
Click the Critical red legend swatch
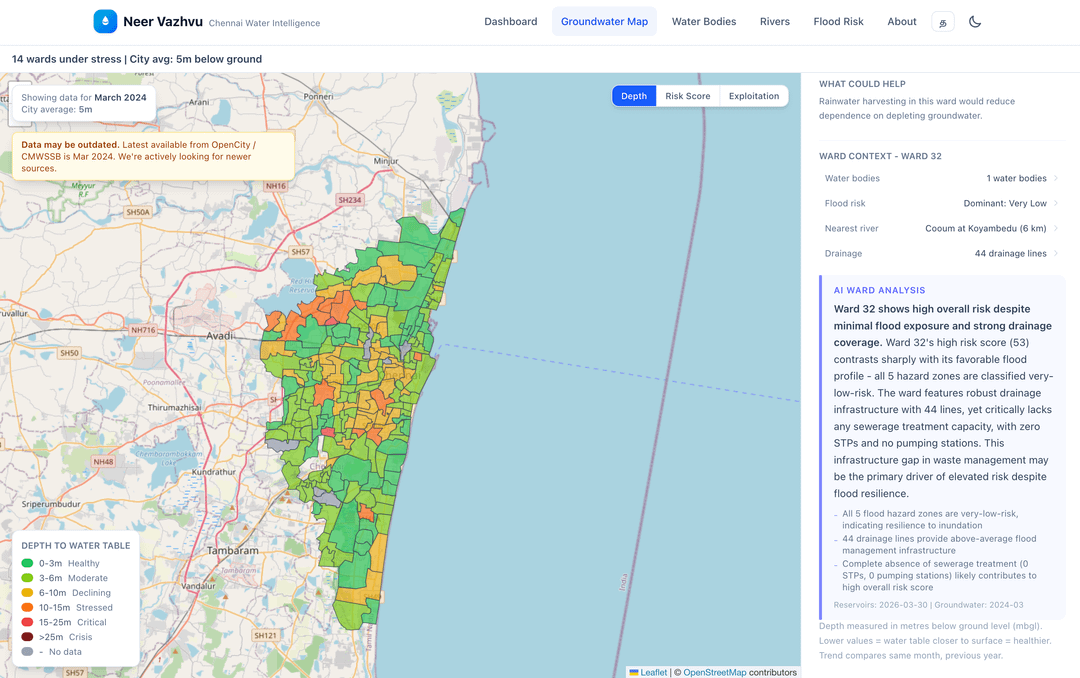click(x=28, y=622)
